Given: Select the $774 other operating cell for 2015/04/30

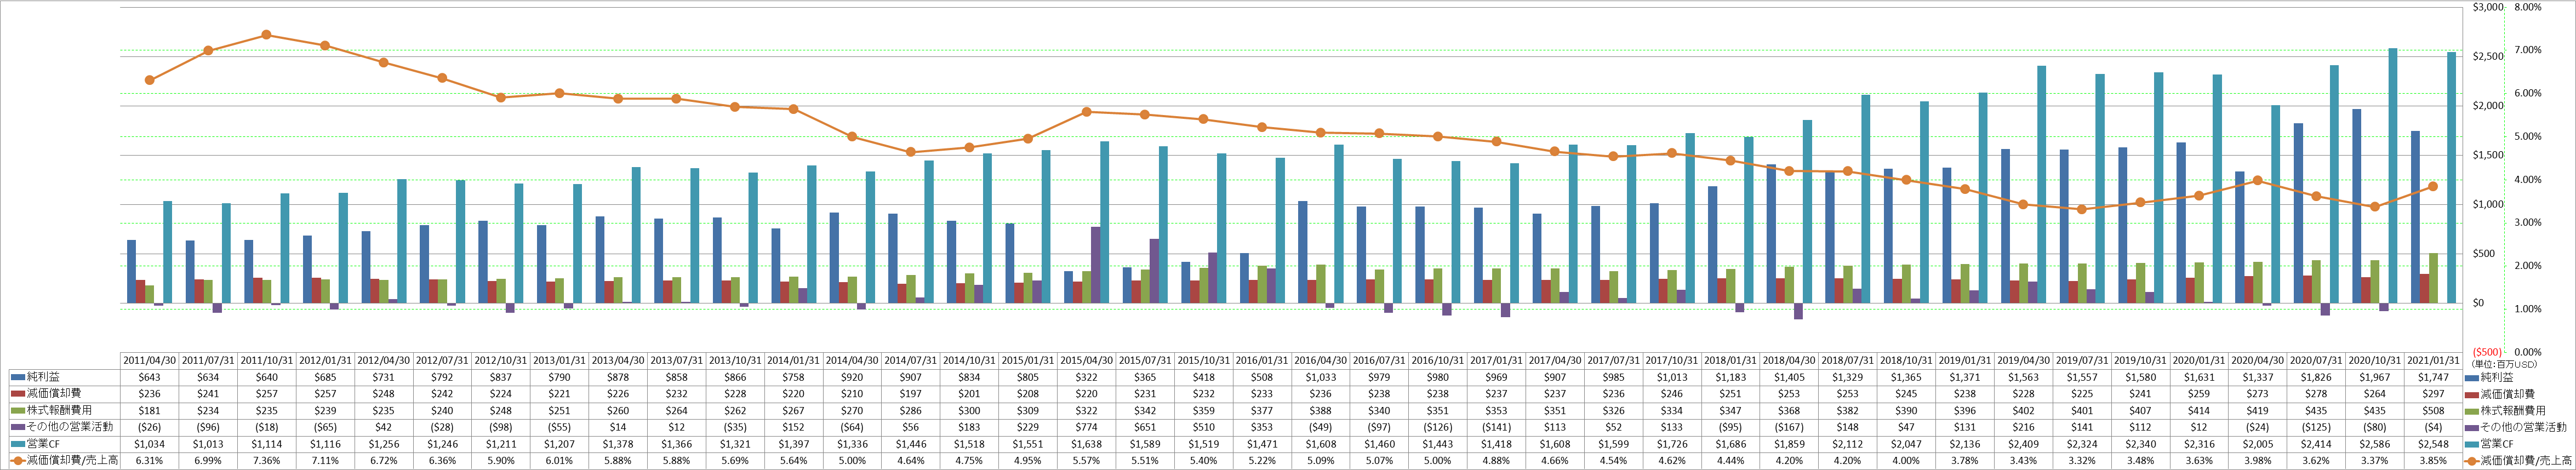Looking at the screenshot, I should pos(1086,427).
